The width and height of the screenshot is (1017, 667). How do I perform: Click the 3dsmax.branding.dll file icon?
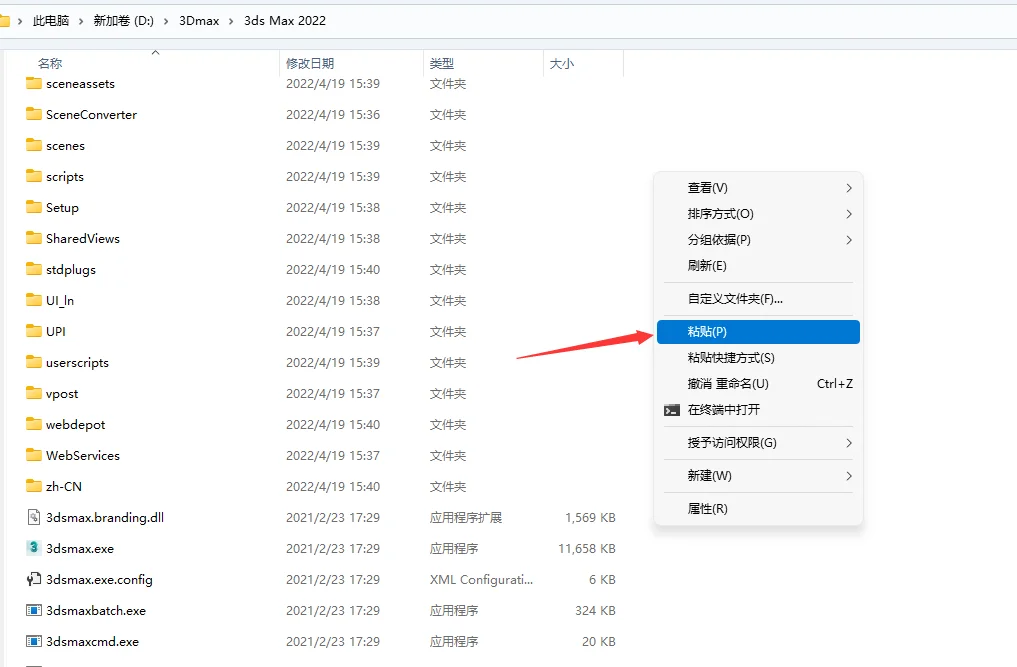(x=34, y=517)
